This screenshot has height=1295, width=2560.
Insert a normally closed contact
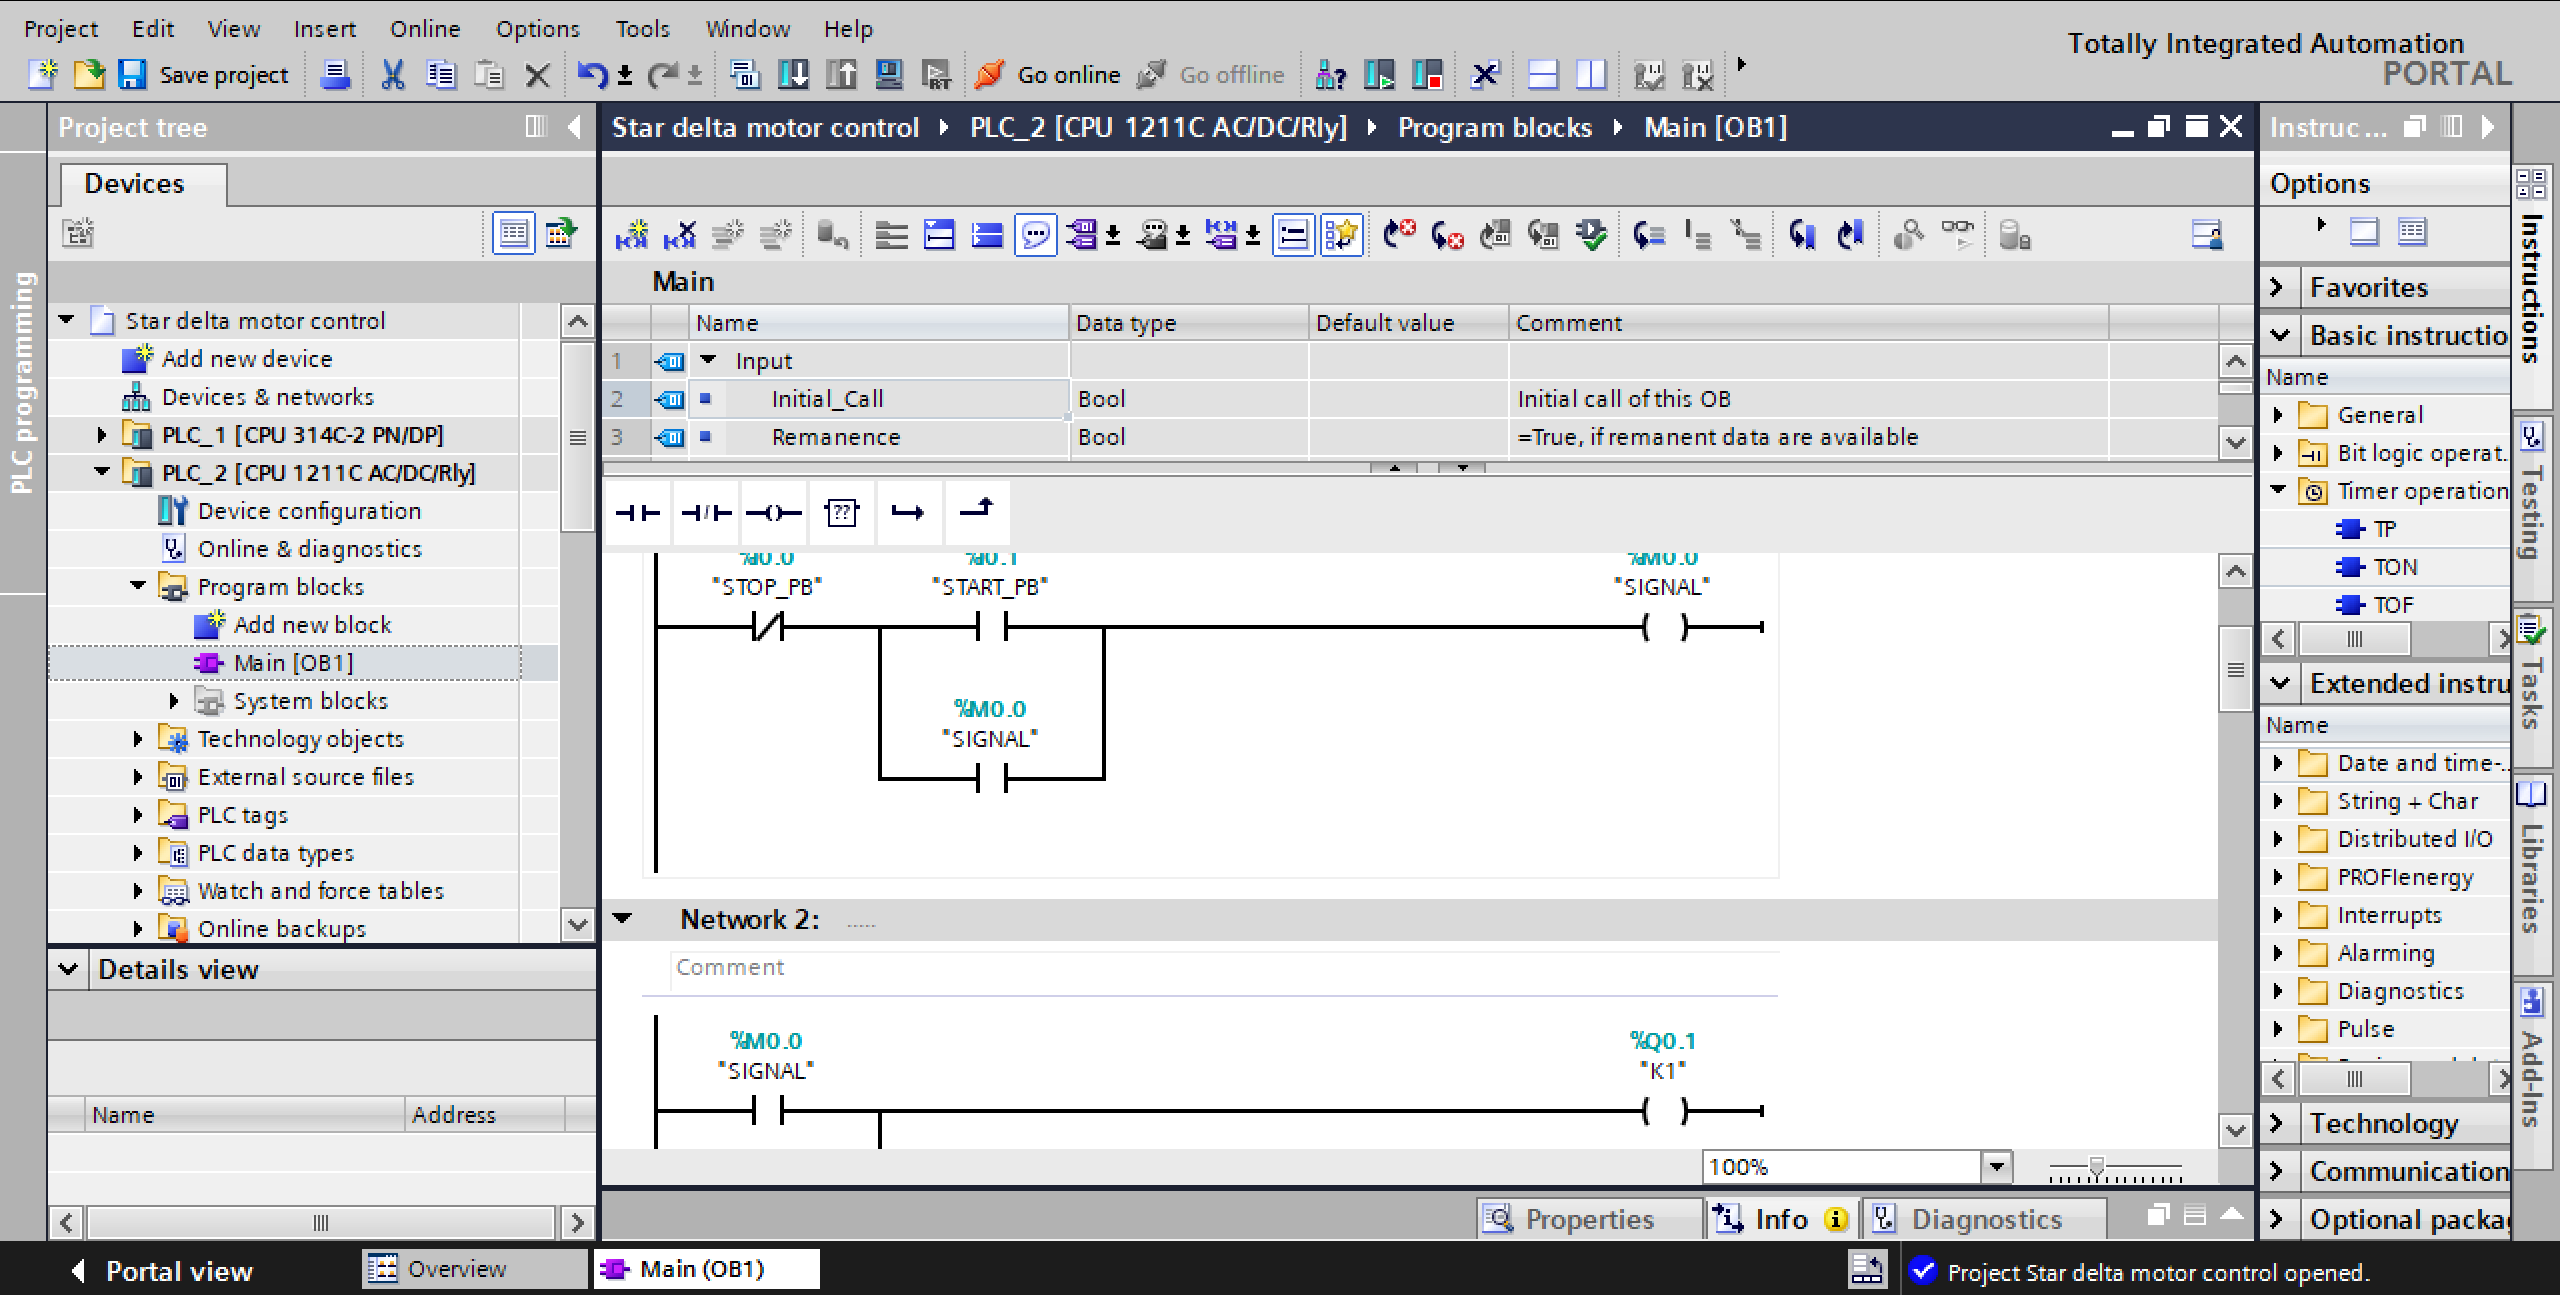click(x=705, y=513)
